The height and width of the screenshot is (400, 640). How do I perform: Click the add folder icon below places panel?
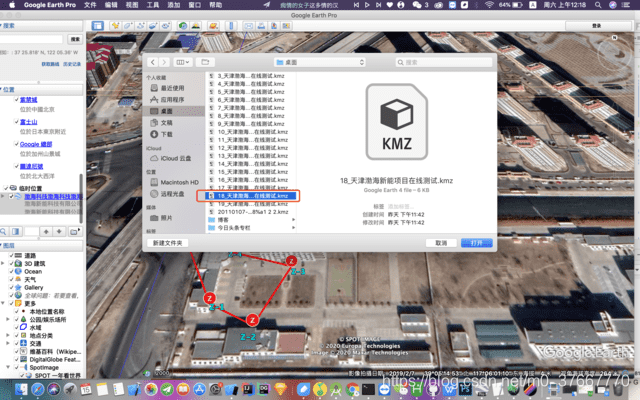tap(75, 231)
